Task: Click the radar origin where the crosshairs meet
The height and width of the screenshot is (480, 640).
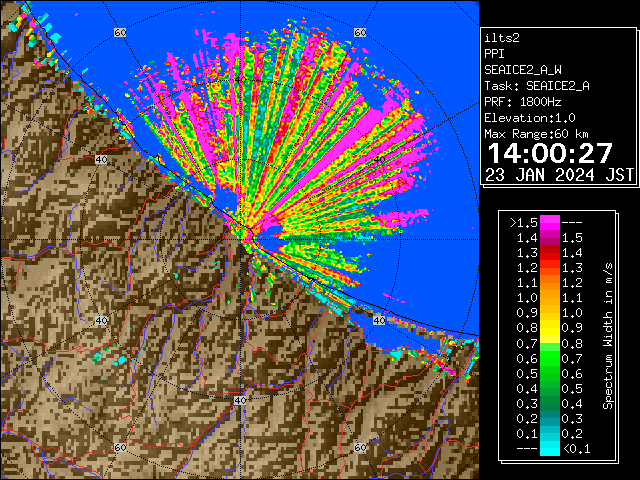Action: pos(240,240)
